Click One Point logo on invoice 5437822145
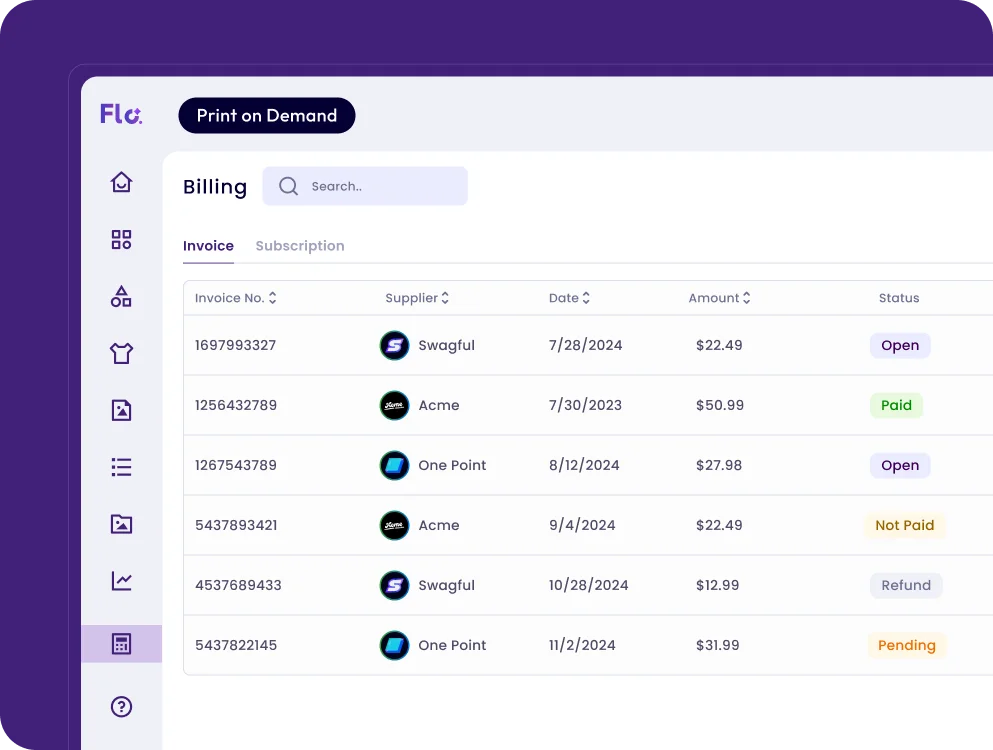 tap(394, 645)
